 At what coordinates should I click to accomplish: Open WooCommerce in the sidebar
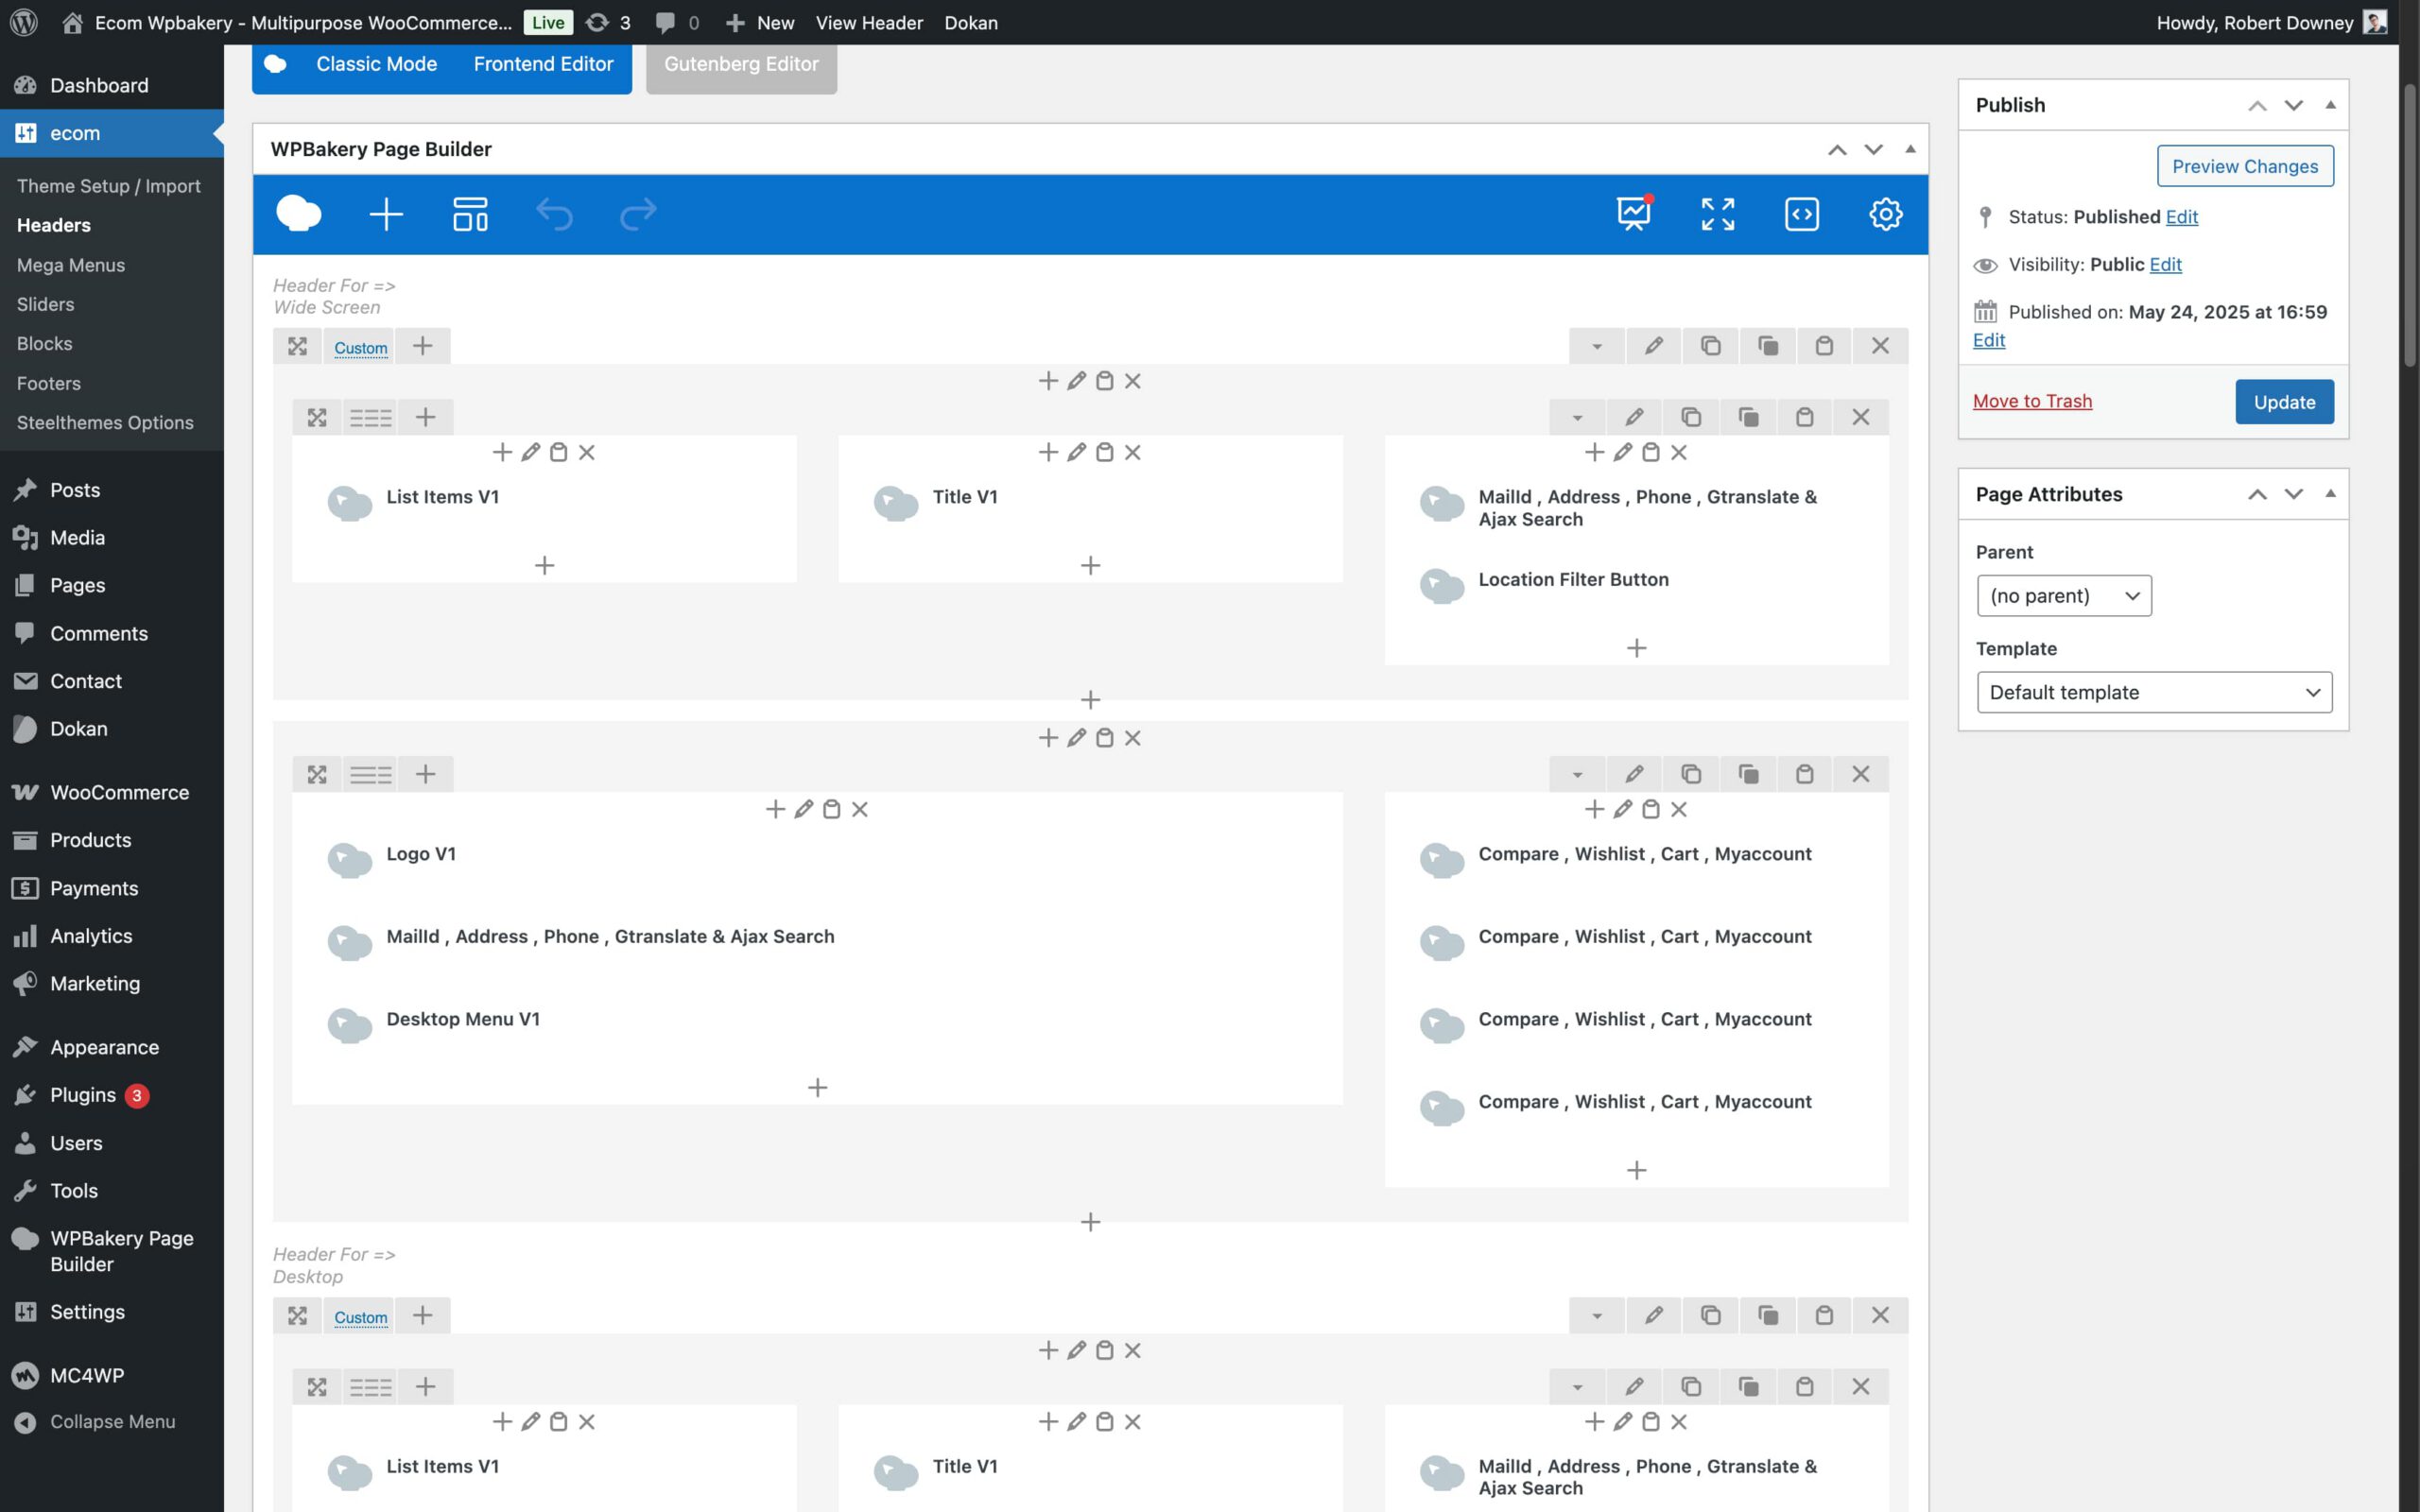[x=112, y=792]
